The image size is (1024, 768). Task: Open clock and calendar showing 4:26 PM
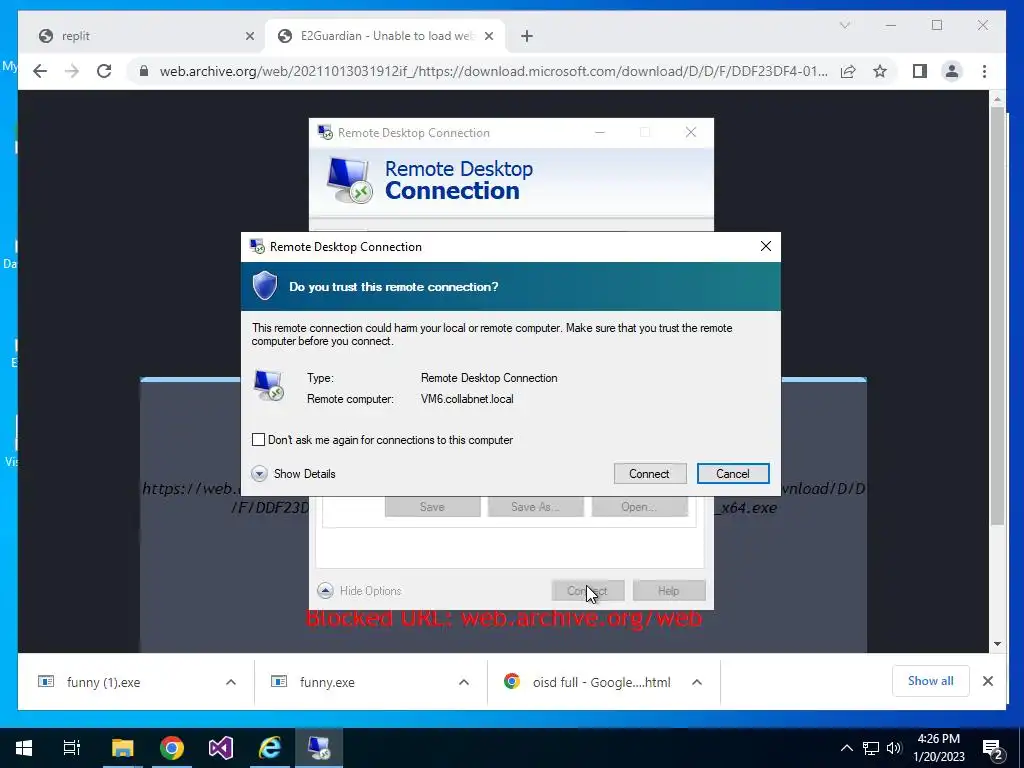(939, 748)
